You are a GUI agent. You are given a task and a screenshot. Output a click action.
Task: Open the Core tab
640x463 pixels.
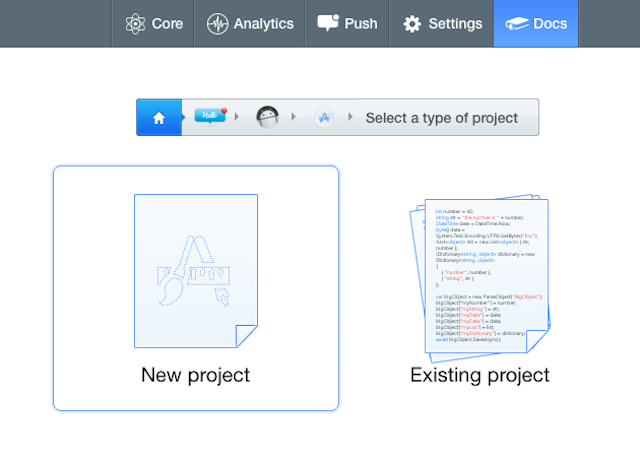153,24
